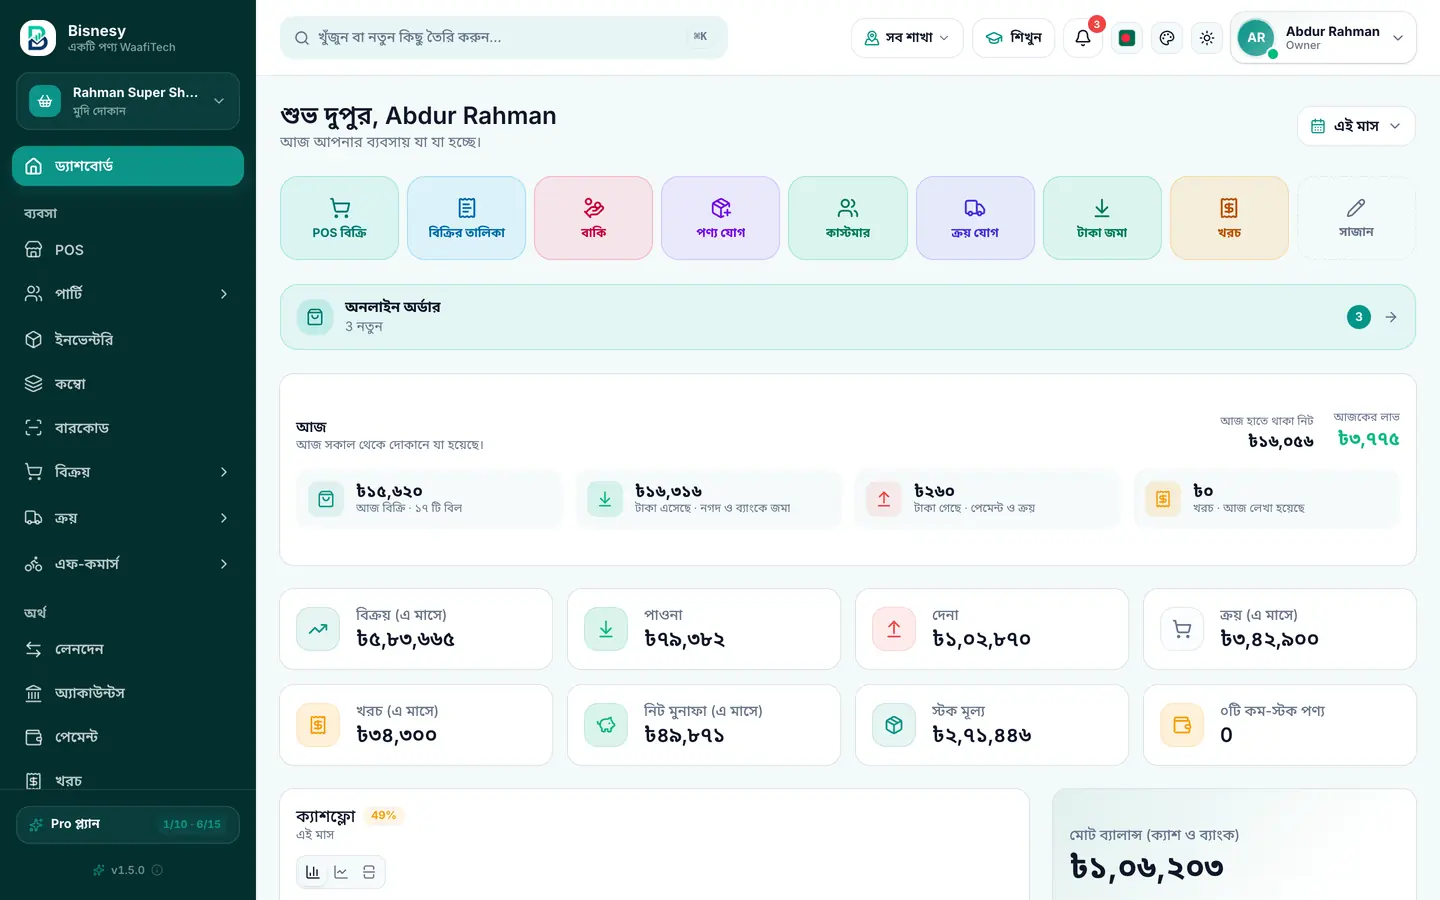Image resolution: width=1440 pixels, height=900 pixels.
Task: Switch cashflow to bar chart view
Action: [x=313, y=872]
